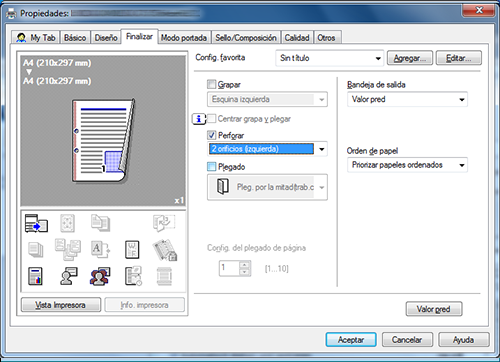Click the [1...10] range label
This screenshot has height=362, width=500.
click(277, 268)
